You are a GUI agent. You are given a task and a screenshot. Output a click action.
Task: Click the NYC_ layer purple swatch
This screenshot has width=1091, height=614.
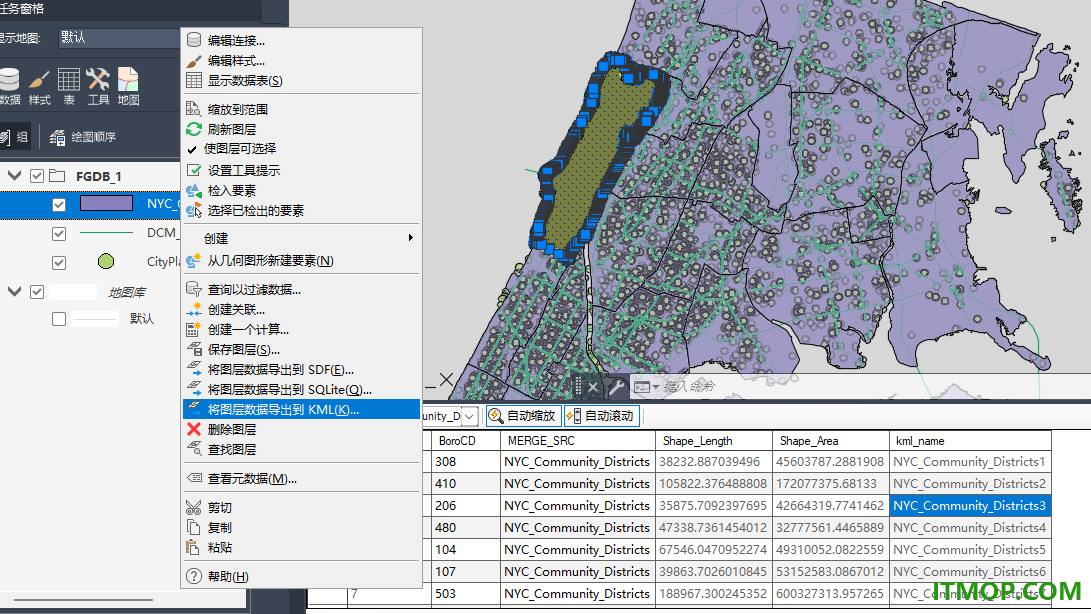click(106, 203)
